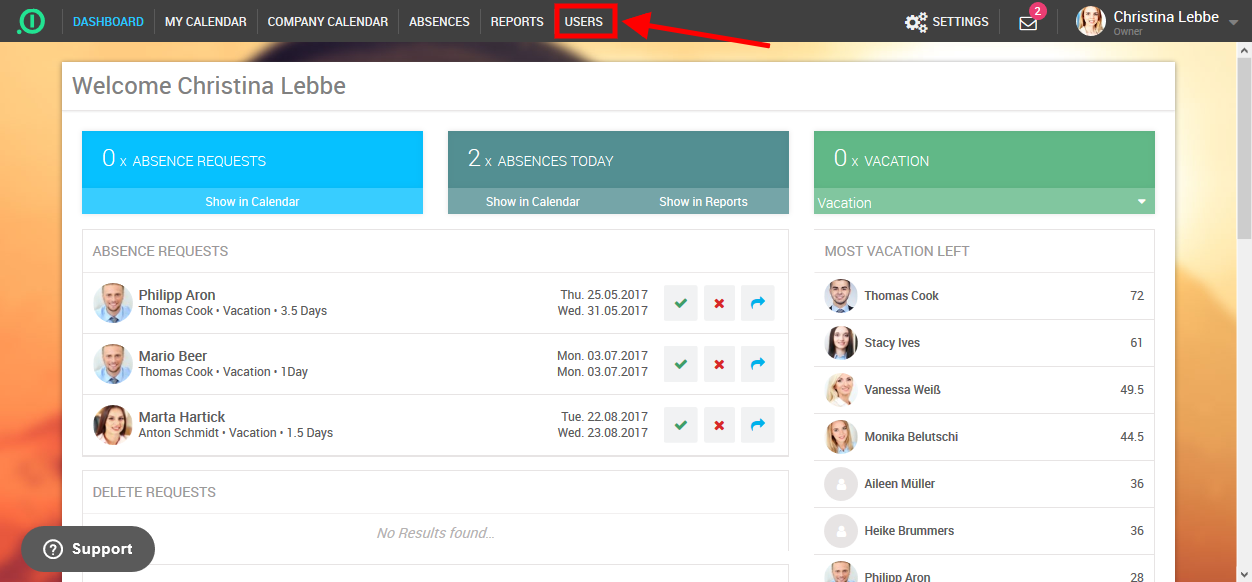Forward Marta Hartick's request with blue arrow
1252x582 pixels.
[757, 425]
